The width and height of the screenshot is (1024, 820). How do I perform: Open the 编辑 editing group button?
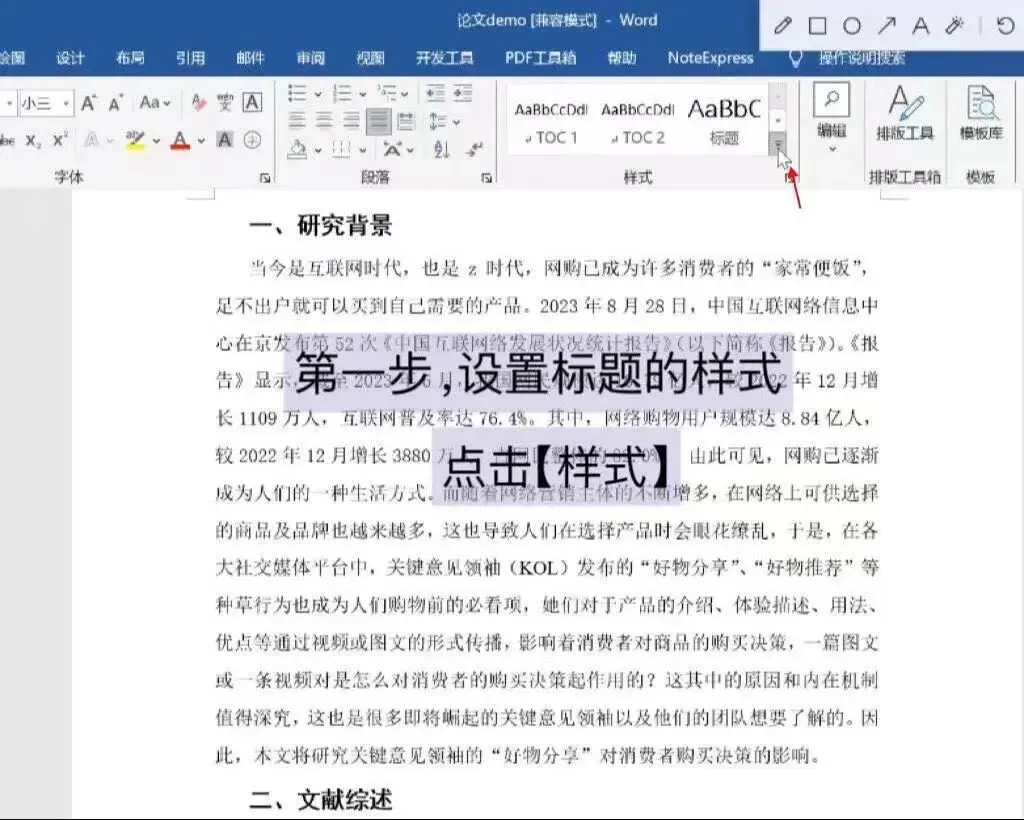[x=831, y=120]
